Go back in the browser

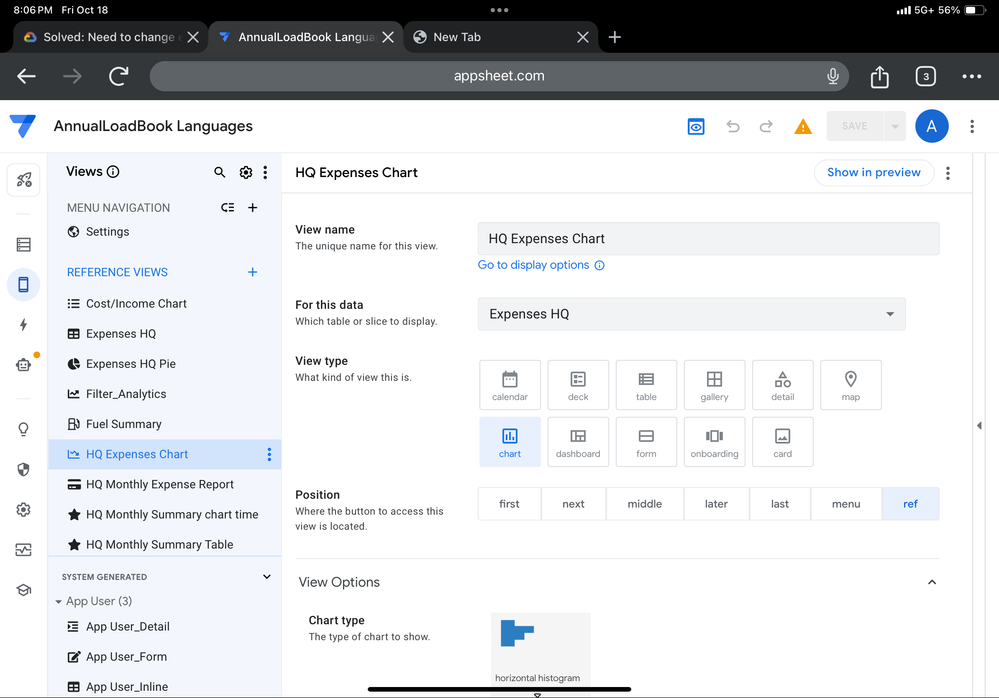26,76
